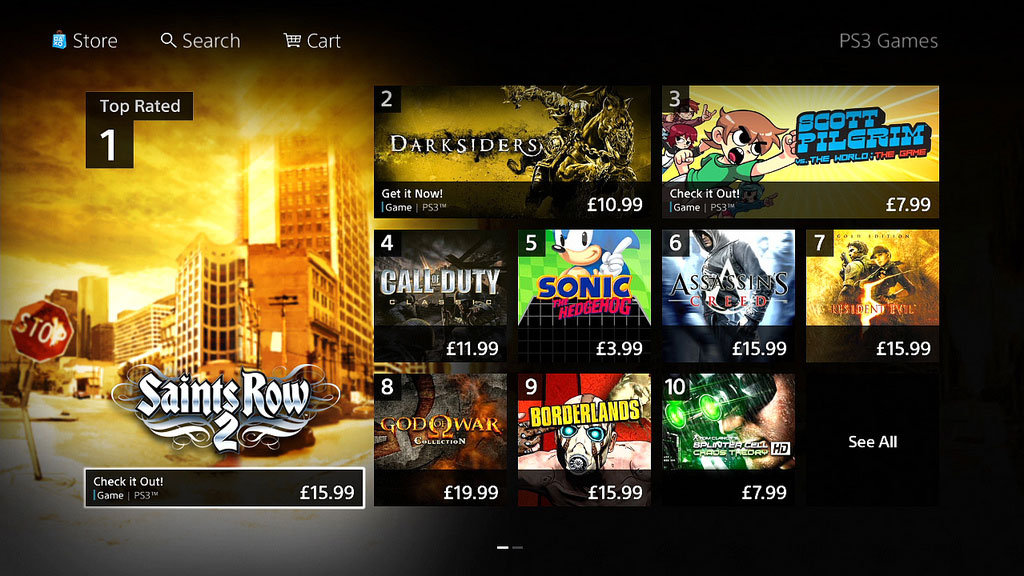Image resolution: width=1024 pixels, height=576 pixels.
Task: Open the Assassin's Creed game tile
Action: [x=728, y=296]
